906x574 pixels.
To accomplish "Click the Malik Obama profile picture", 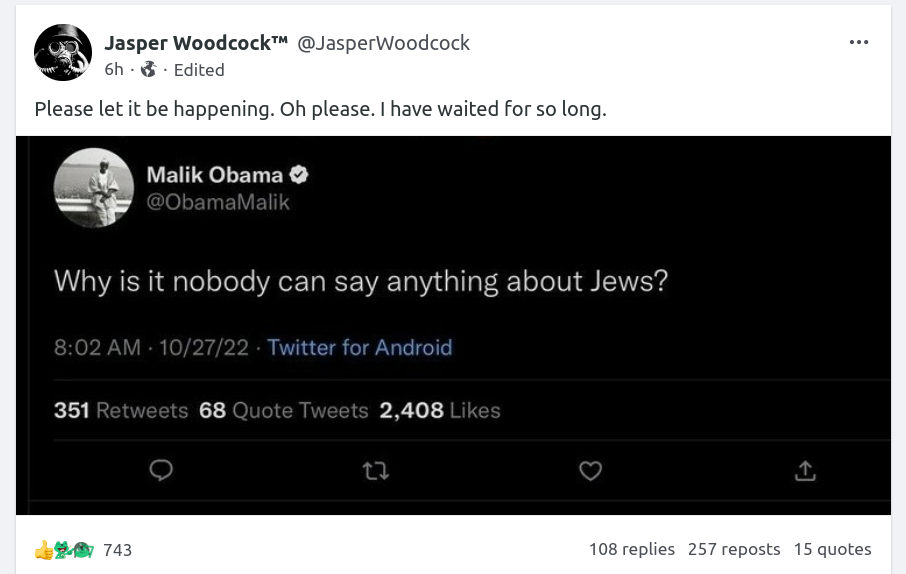I will tap(93, 188).
